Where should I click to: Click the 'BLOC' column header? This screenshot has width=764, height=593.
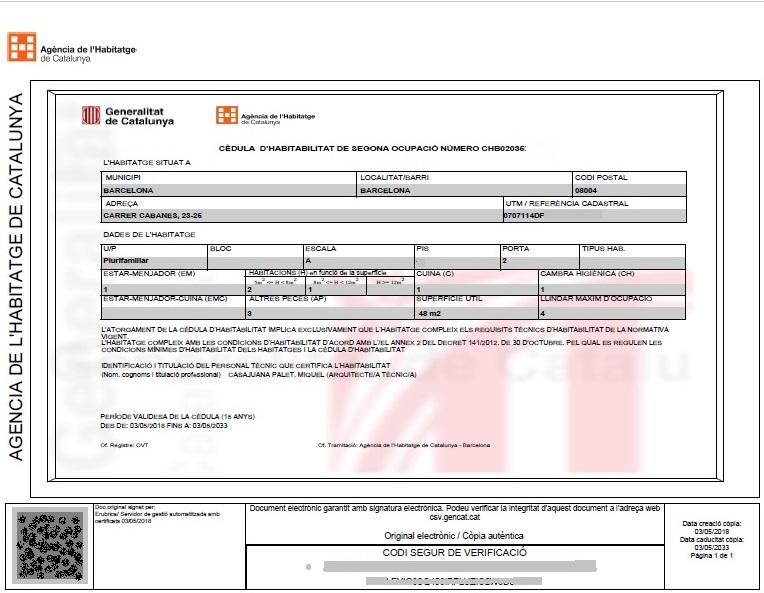pos(220,249)
